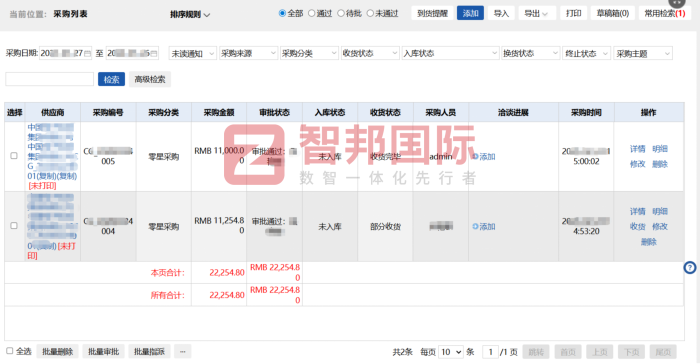Open the 换货状态 dropdown

530,54
